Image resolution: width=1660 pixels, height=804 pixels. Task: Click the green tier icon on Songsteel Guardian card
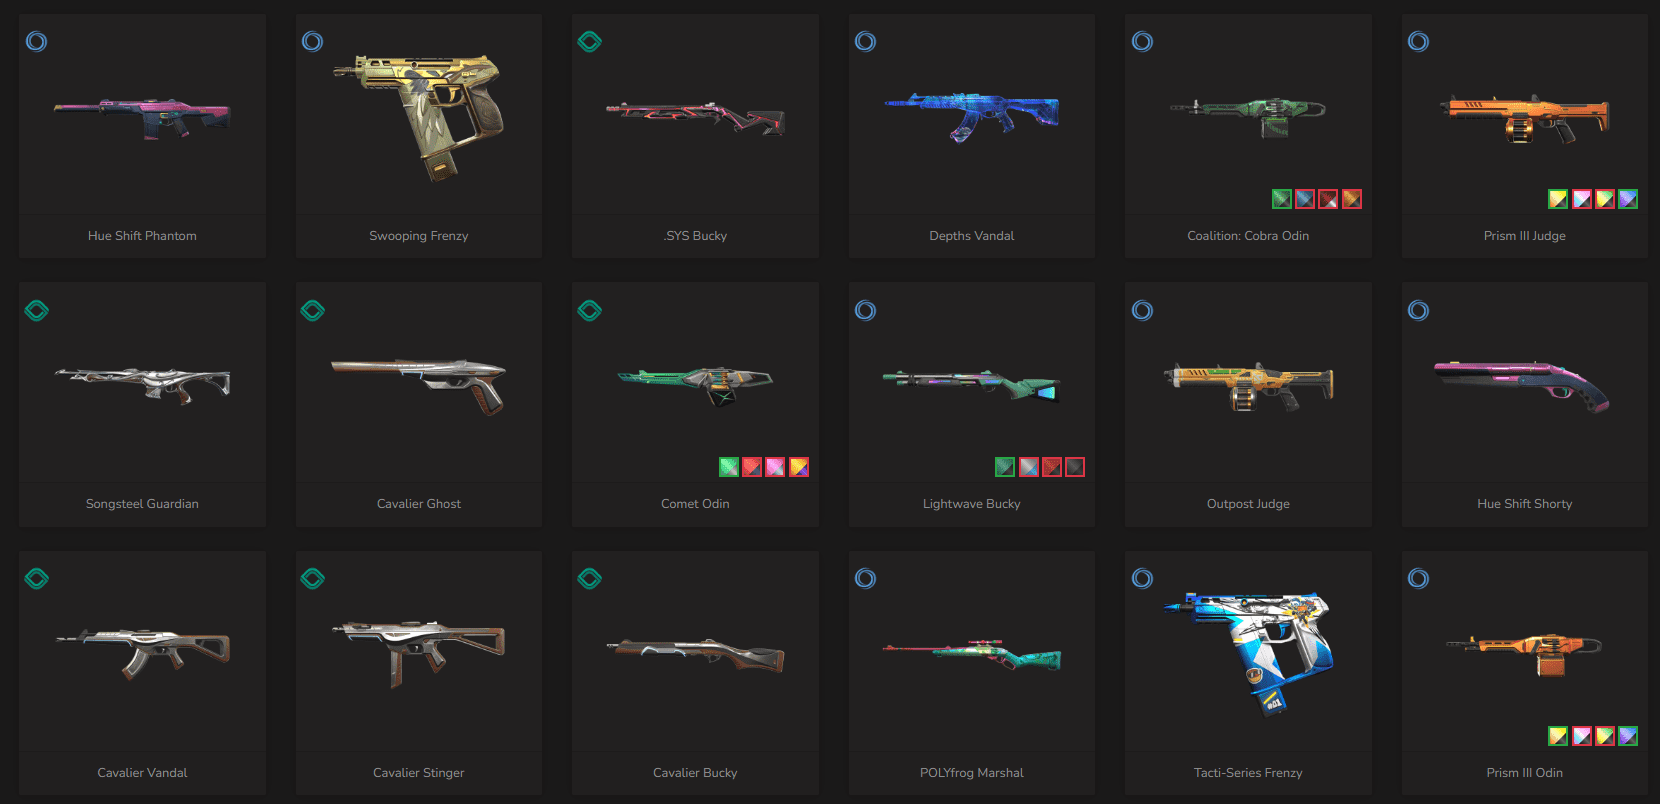(x=36, y=310)
